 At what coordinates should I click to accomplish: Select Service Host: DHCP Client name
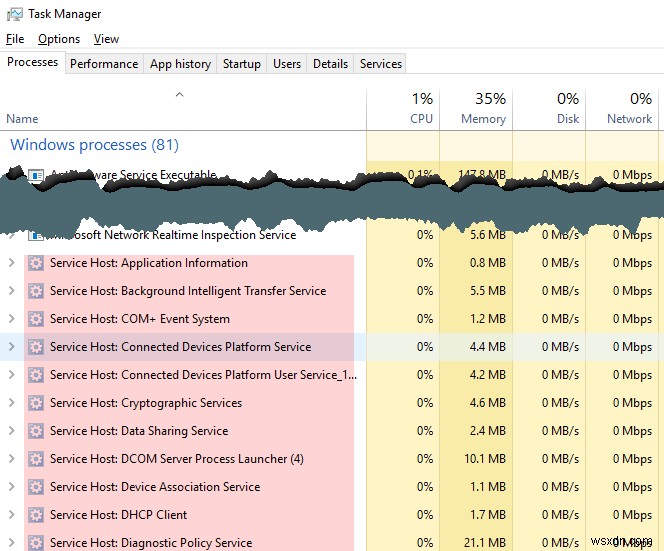pyautogui.click(x=119, y=515)
